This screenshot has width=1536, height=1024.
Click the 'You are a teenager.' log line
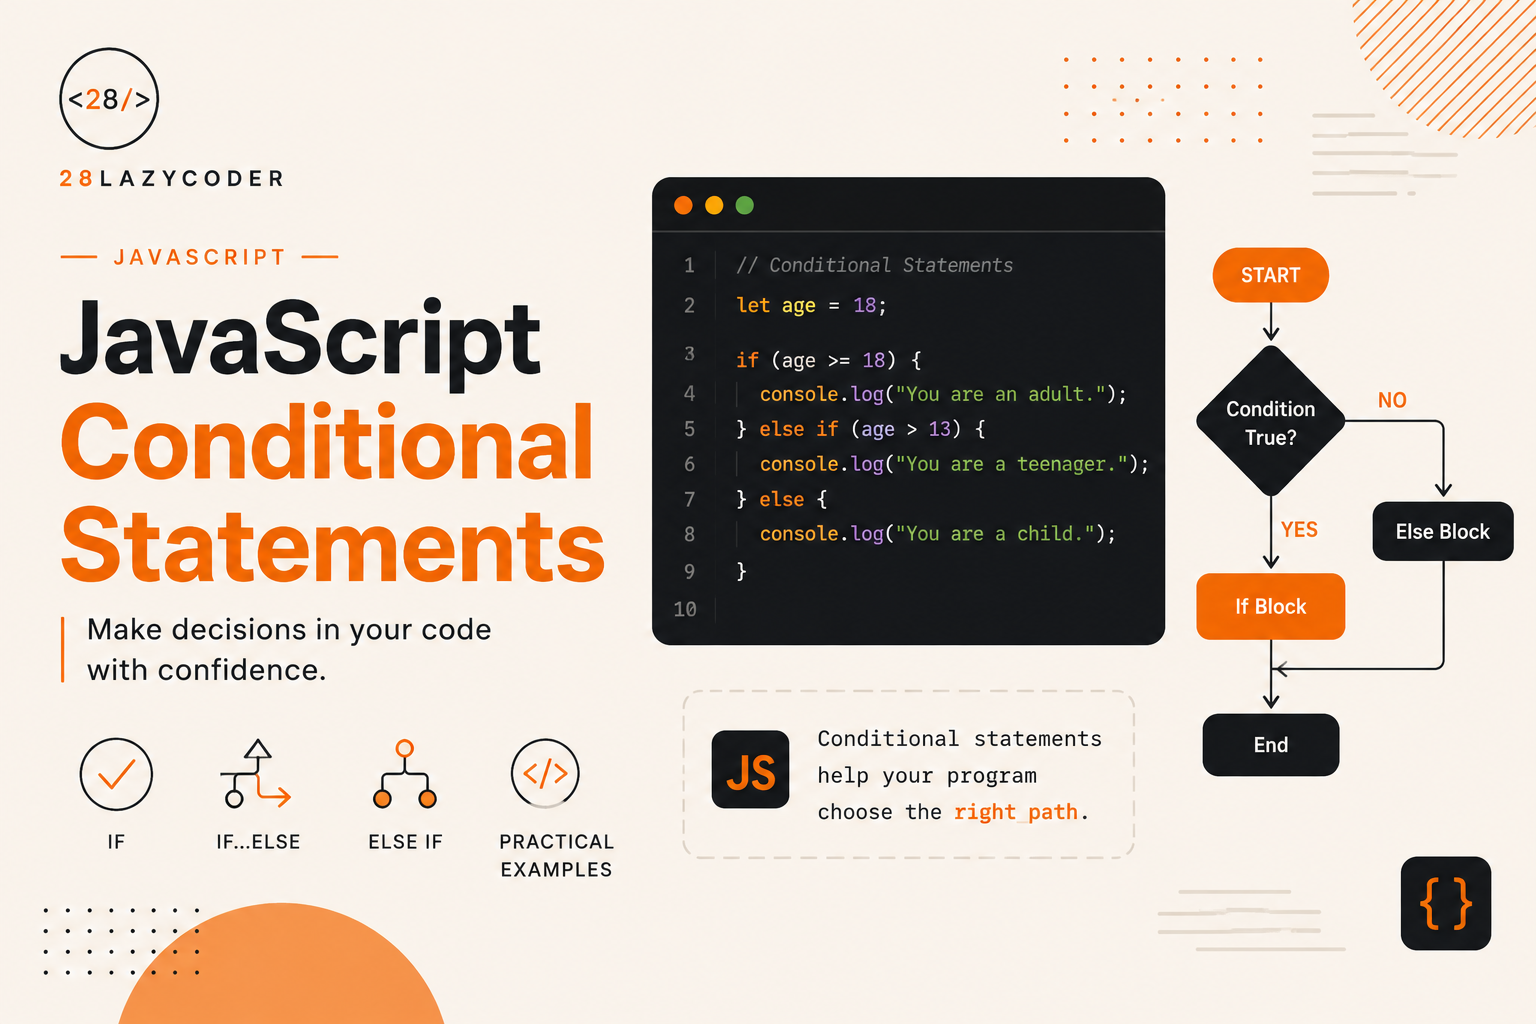tap(954, 464)
